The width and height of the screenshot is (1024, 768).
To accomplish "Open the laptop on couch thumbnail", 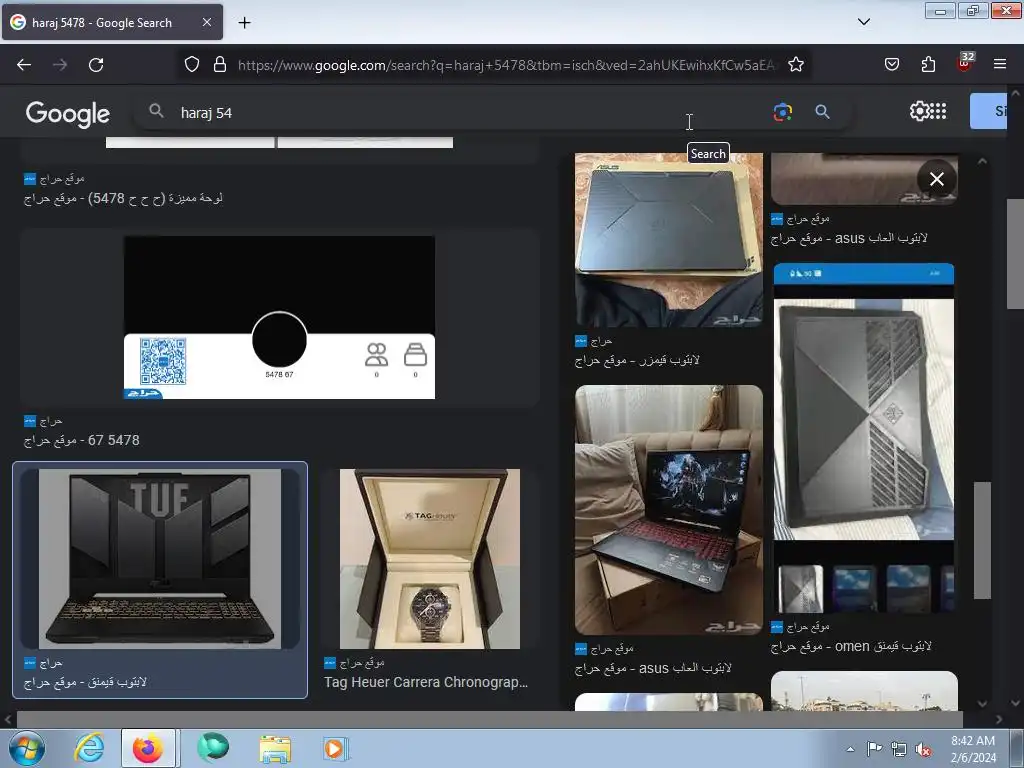I will click(669, 509).
